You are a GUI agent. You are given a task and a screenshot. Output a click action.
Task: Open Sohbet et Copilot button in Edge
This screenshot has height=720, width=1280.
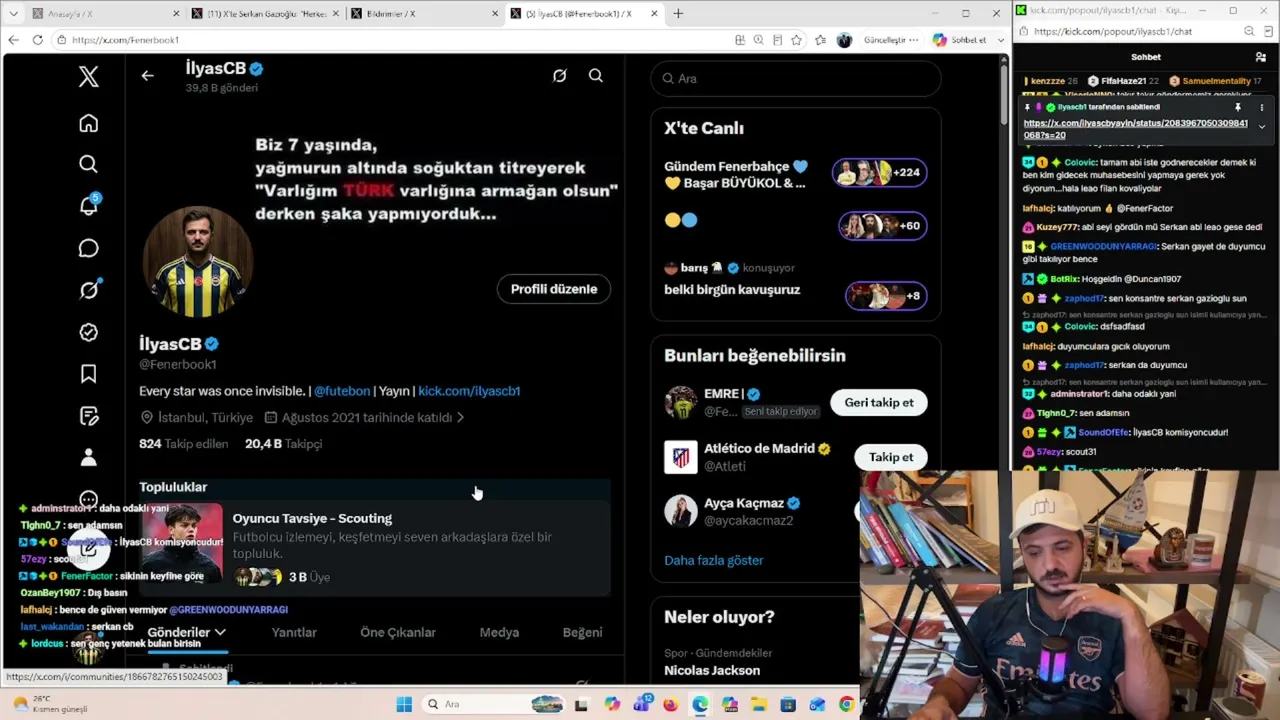[960, 40]
